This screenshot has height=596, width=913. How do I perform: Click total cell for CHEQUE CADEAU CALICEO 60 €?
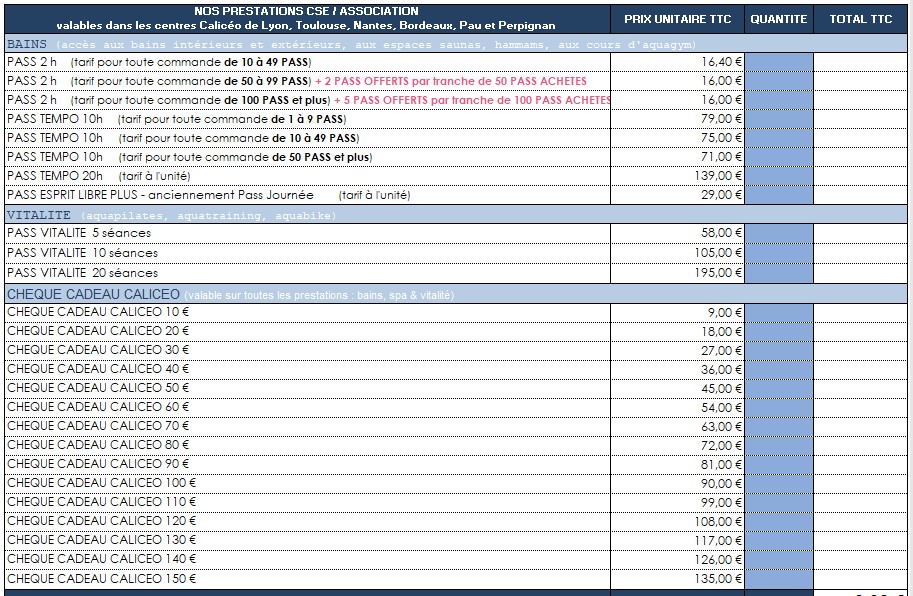(x=861, y=407)
